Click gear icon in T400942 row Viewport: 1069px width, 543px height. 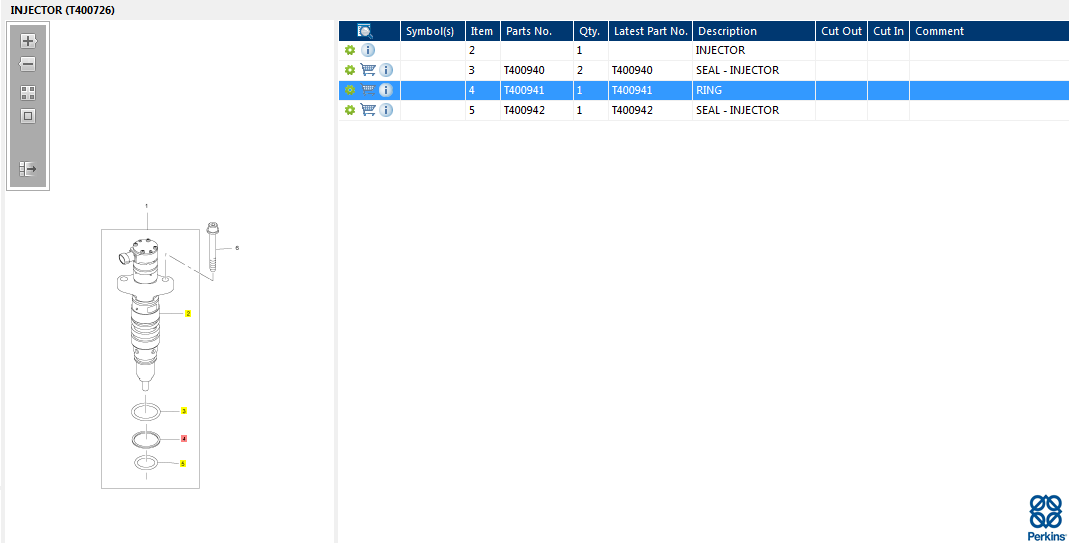tap(350, 110)
